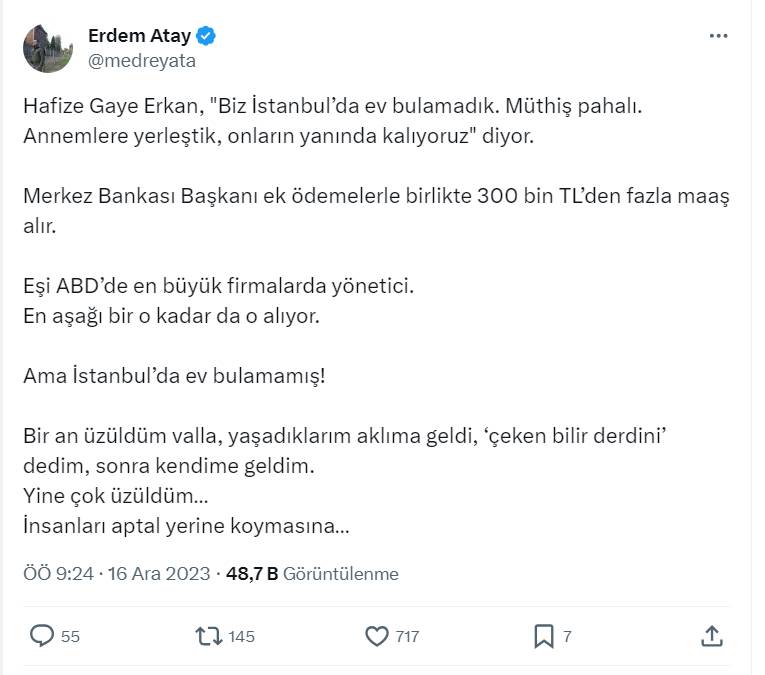This screenshot has height=675, width=765.
Task: Click the repost count 145
Action: pyautogui.click(x=241, y=636)
